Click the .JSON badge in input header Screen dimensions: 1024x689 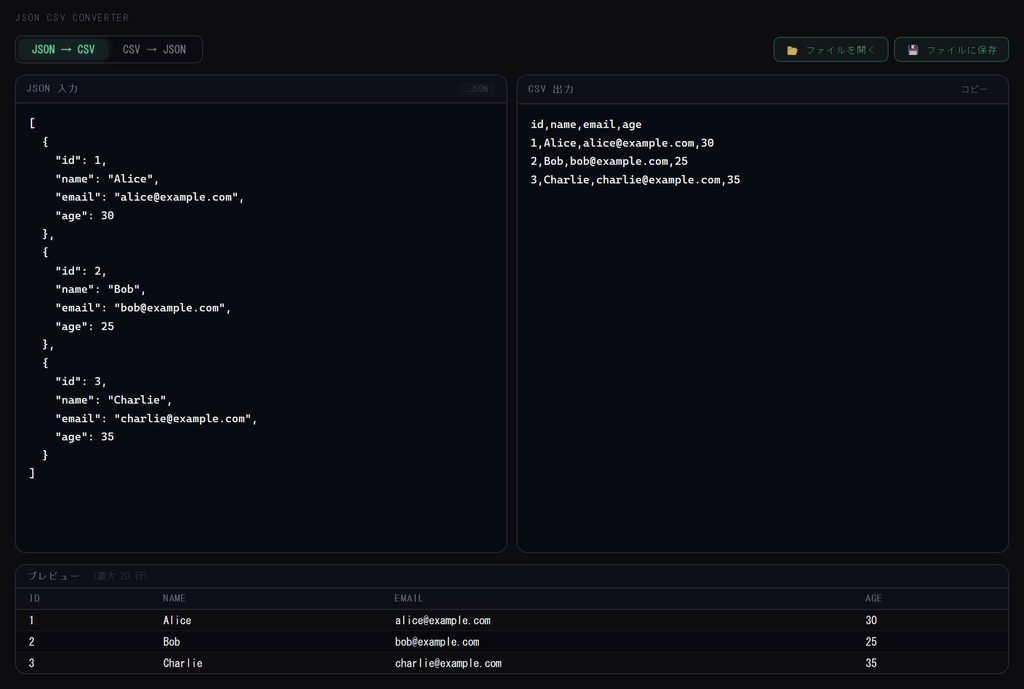(x=477, y=89)
